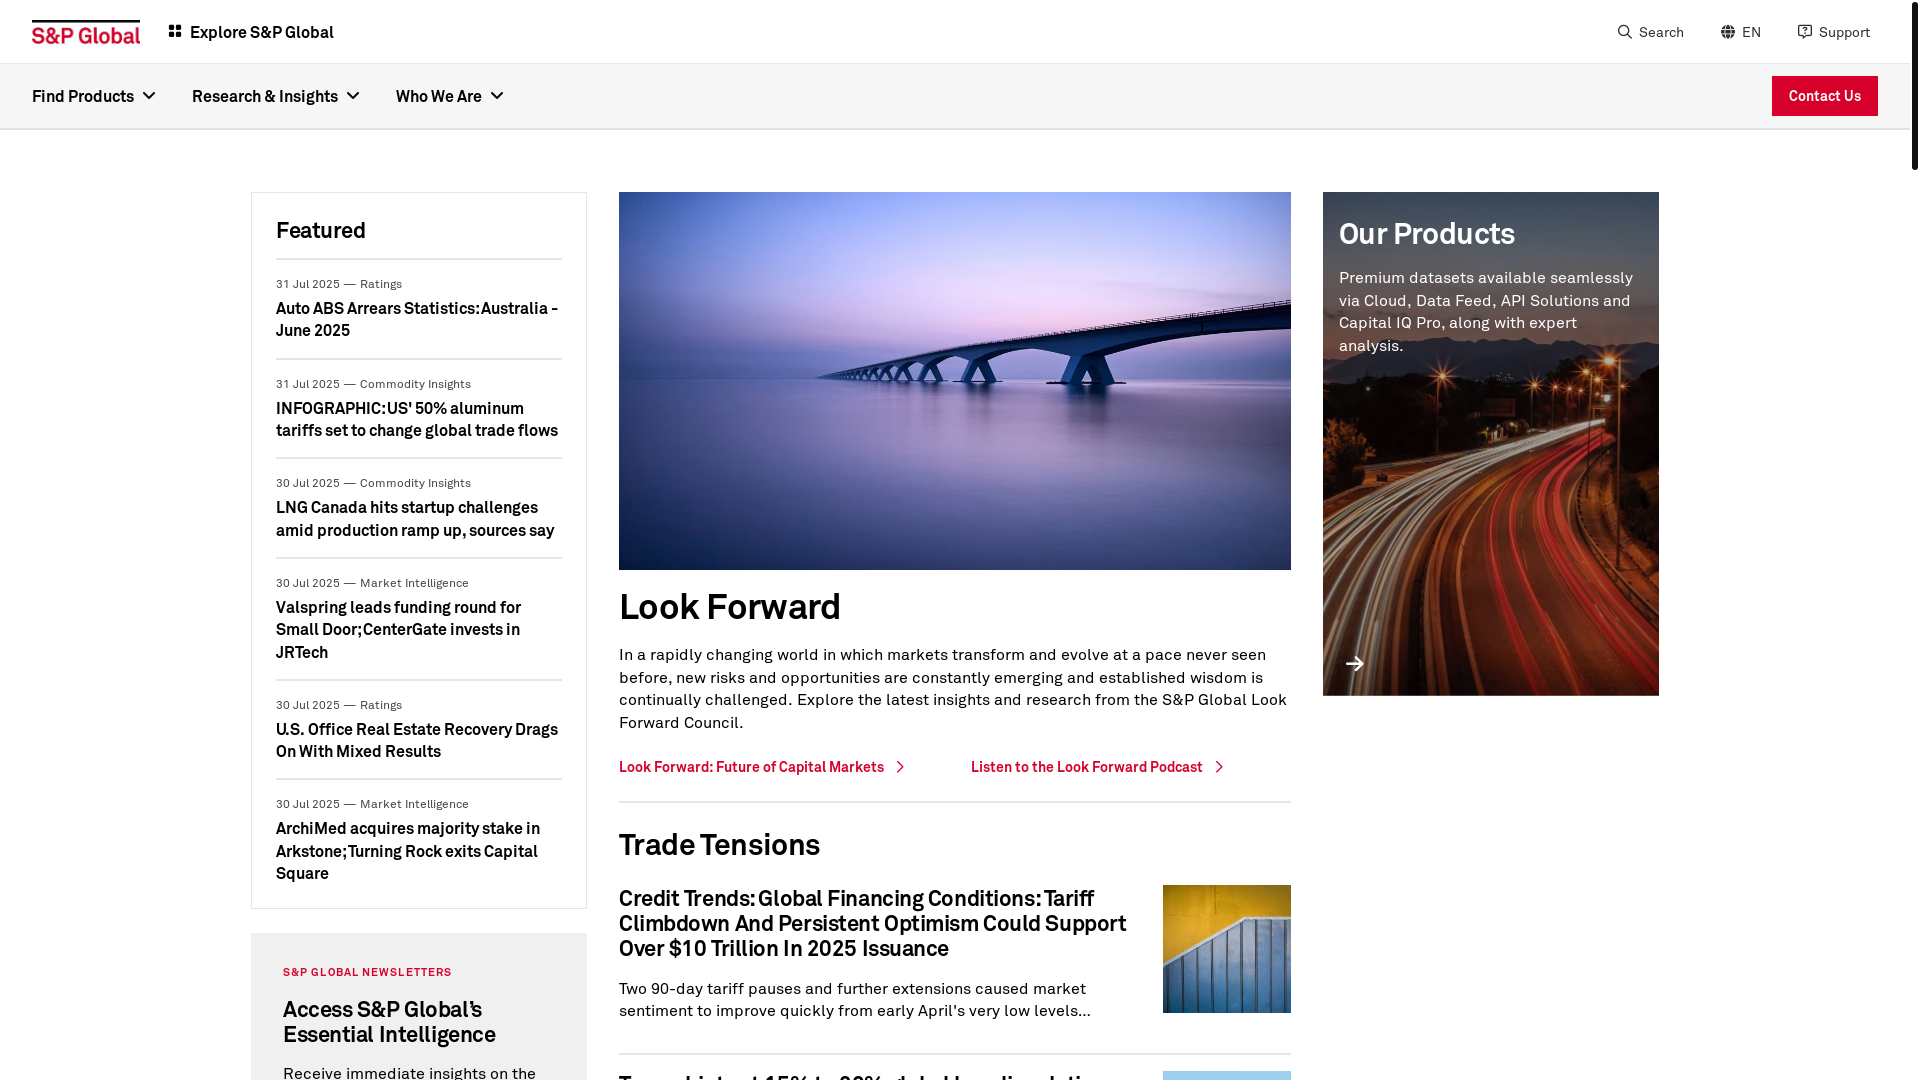Click '30 Jul 2025 — Ratings' date label
The width and height of the screenshot is (1920, 1080).
(x=339, y=705)
